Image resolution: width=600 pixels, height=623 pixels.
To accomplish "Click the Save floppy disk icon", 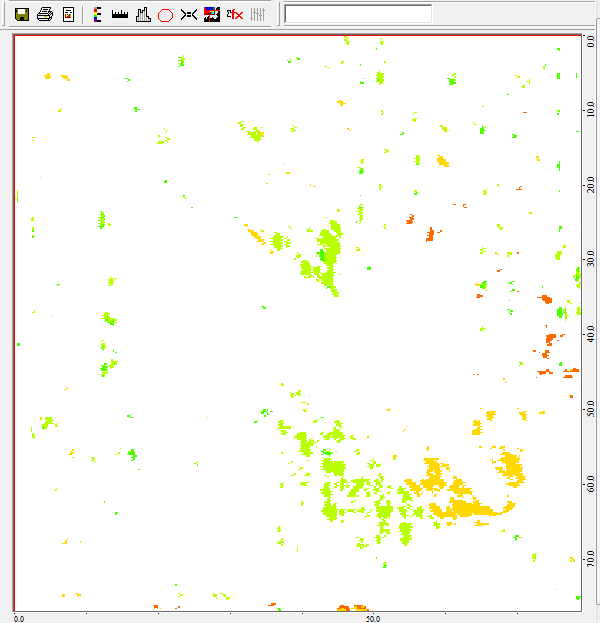I will pos(21,14).
